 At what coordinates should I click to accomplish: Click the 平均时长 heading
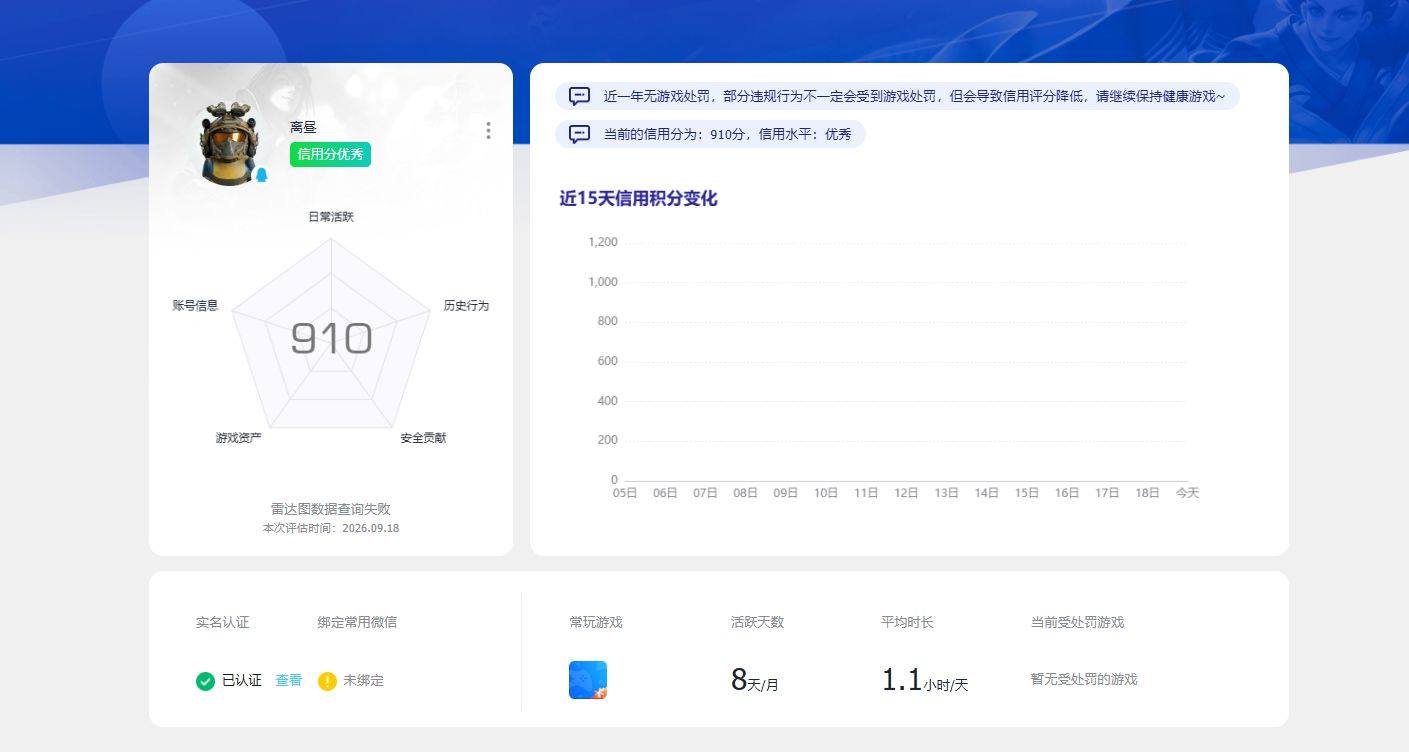[x=907, y=622]
